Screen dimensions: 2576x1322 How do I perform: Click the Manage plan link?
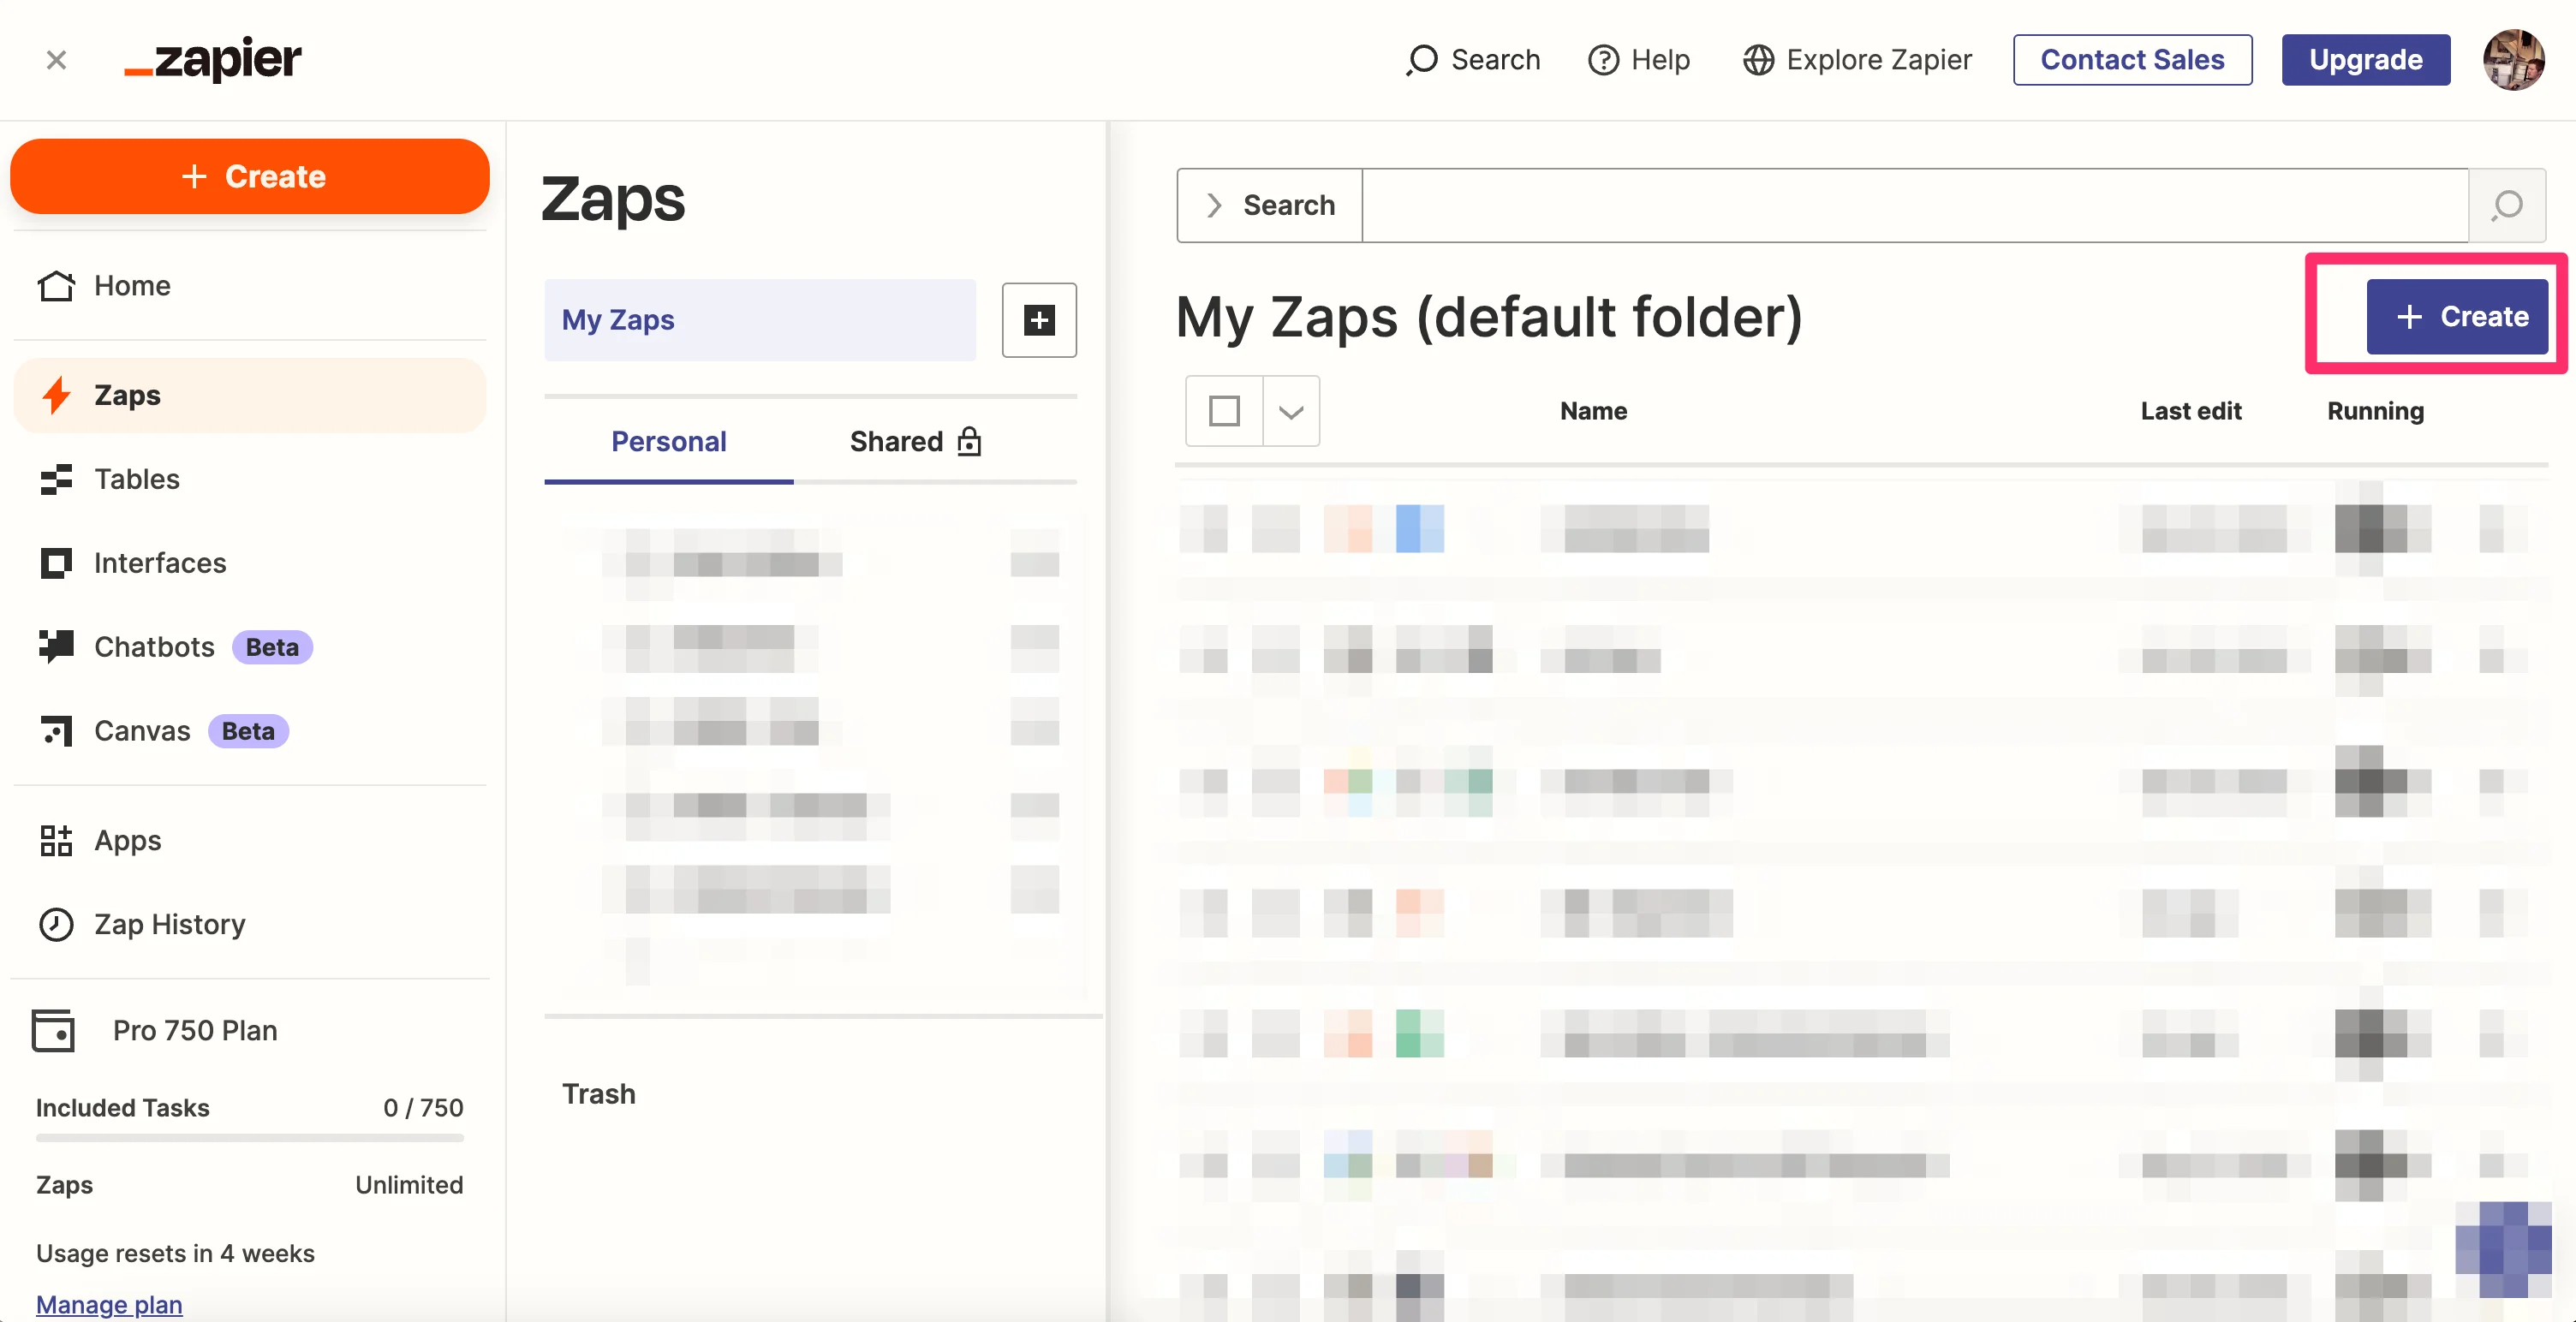[x=109, y=1304]
